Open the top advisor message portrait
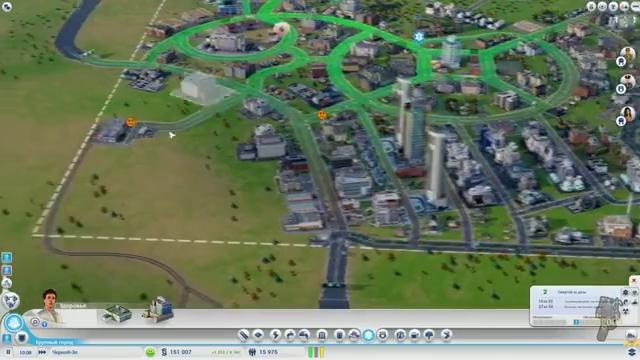Viewport: 640px width, 360px height. coord(628,53)
